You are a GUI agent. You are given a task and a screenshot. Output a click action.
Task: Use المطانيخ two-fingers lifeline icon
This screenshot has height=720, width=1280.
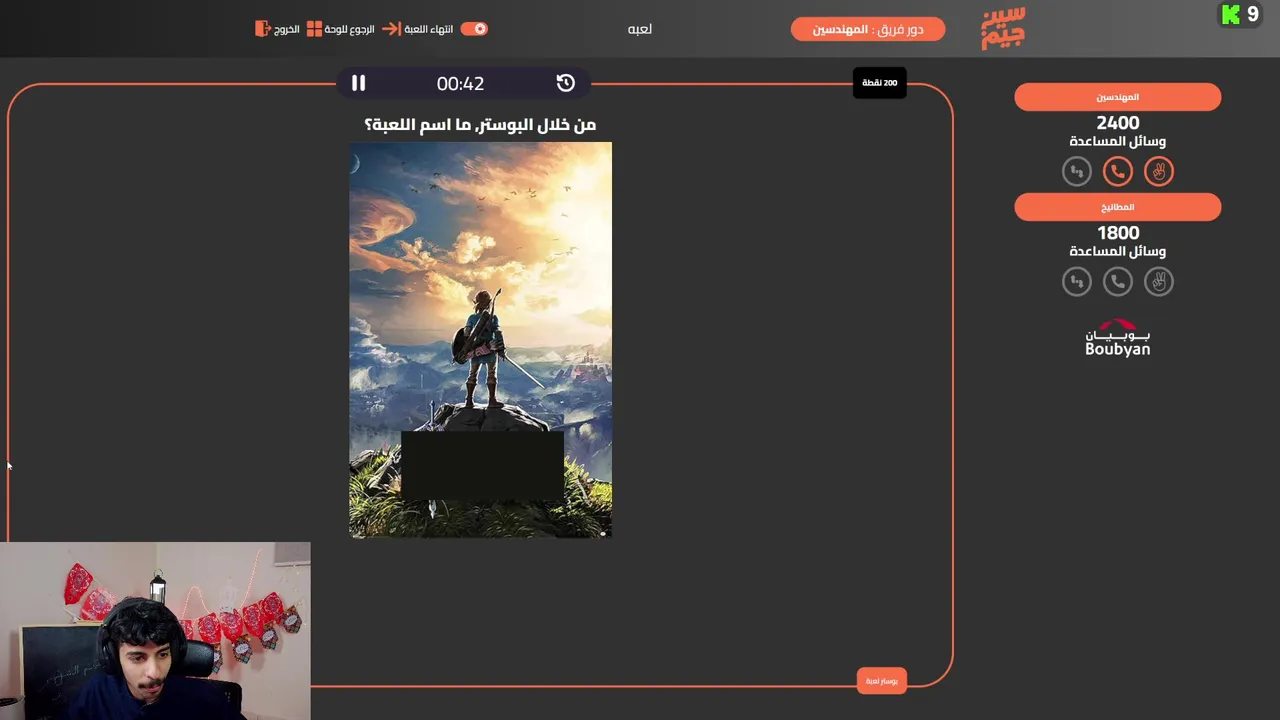pyautogui.click(x=1159, y=281)
